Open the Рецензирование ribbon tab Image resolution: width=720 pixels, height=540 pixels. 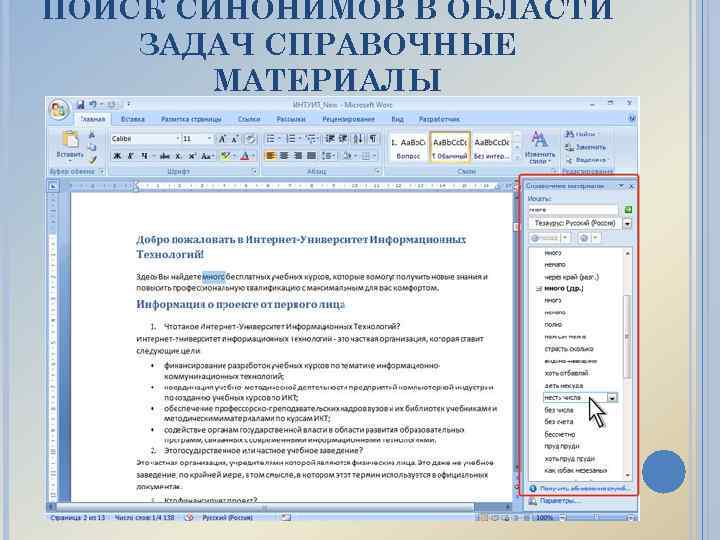[x=348, y=119]
